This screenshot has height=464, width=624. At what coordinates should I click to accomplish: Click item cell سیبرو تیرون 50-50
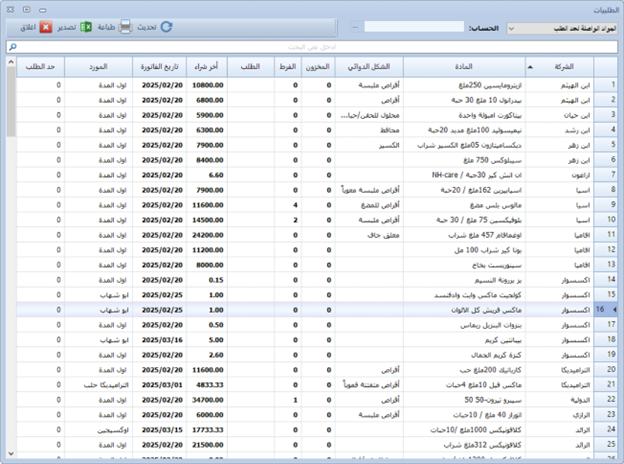click(x=464, y=400)
